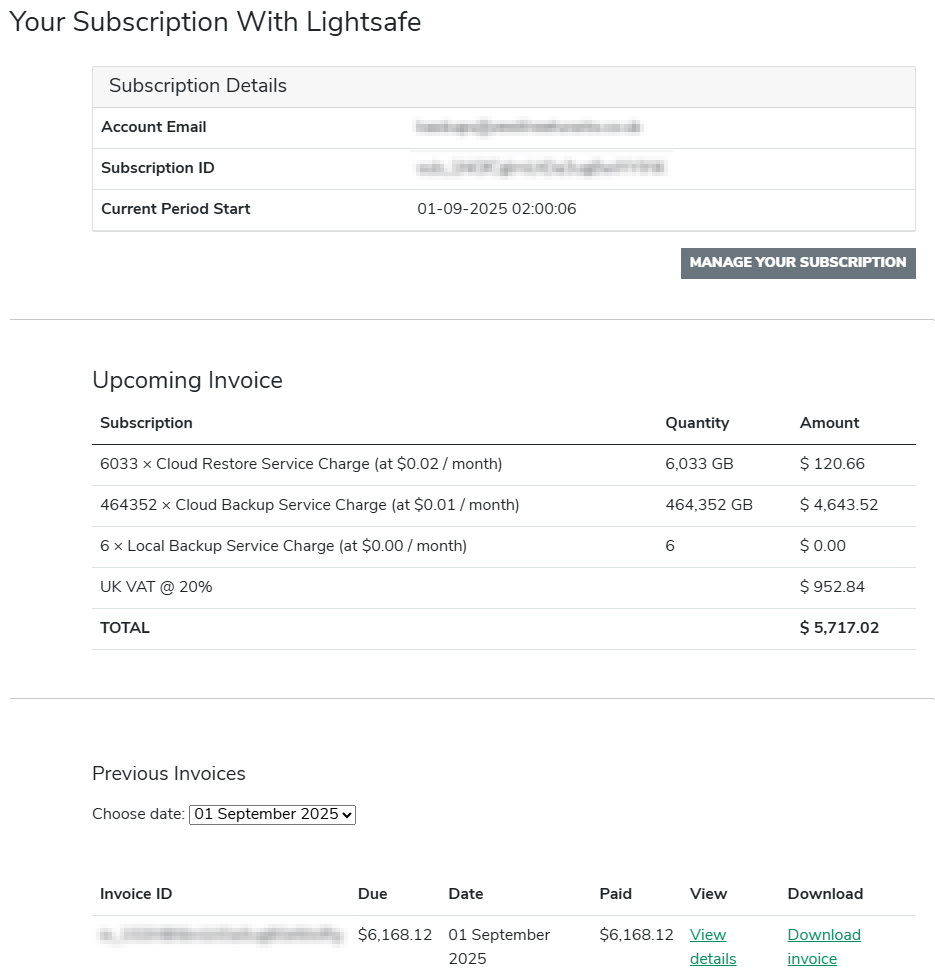This screenshot has width=935, height=980.
Task: Select the Cloud Restore Service Charge description
Action: [301, 464]
